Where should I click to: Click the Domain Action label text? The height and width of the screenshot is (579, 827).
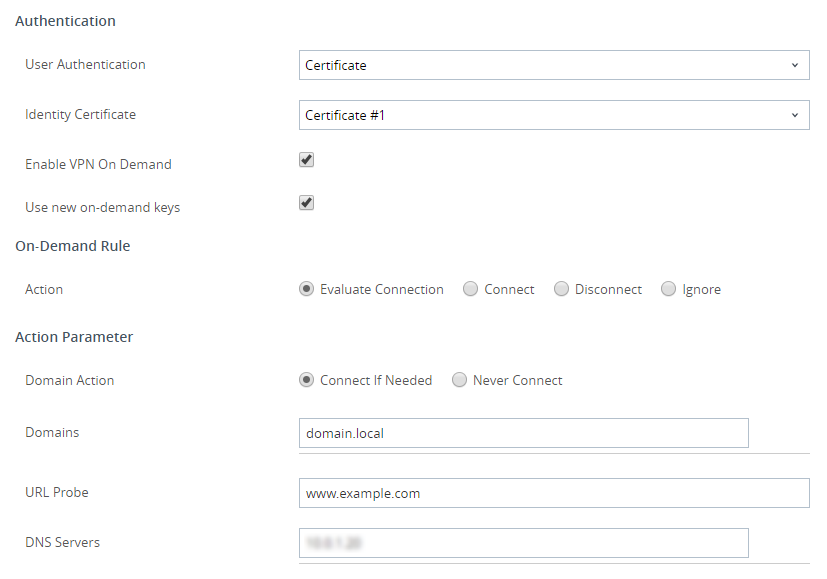click(x=69, y=380)
